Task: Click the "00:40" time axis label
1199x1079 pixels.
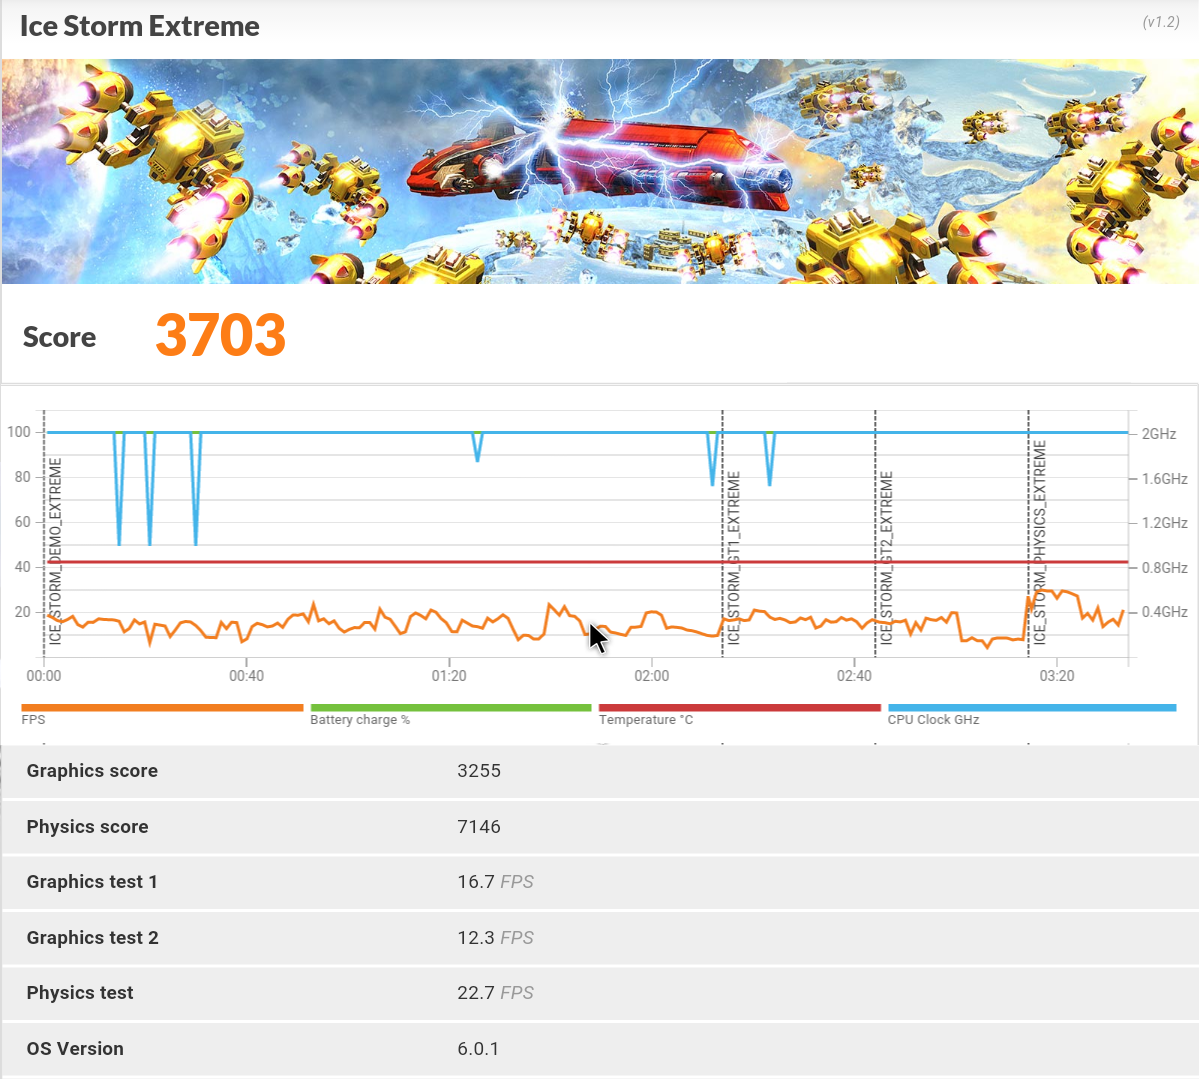Action: click(x=246, y=676)
